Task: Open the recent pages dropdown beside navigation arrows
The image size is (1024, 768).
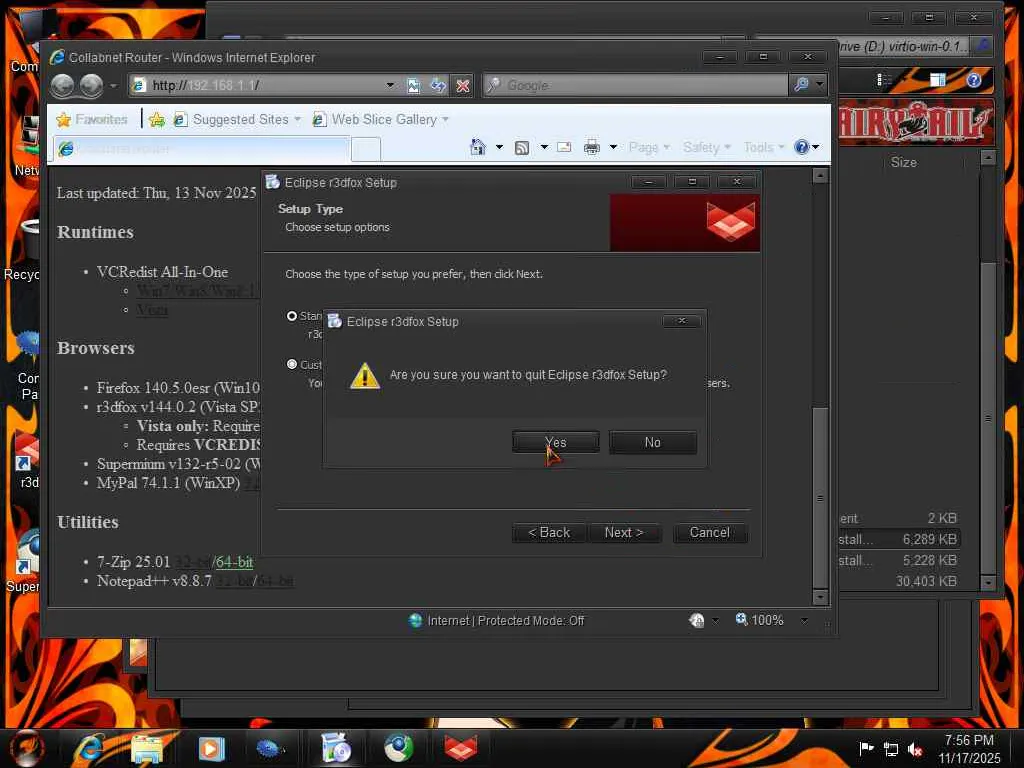Action: (x=113, y=86)
